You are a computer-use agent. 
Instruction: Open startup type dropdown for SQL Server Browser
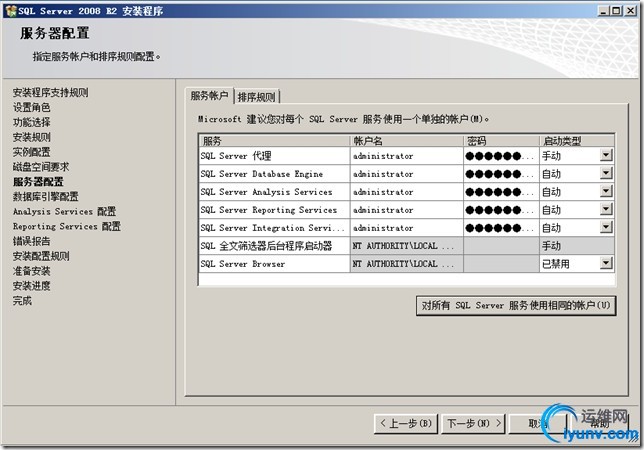click(x=606, y=263)
